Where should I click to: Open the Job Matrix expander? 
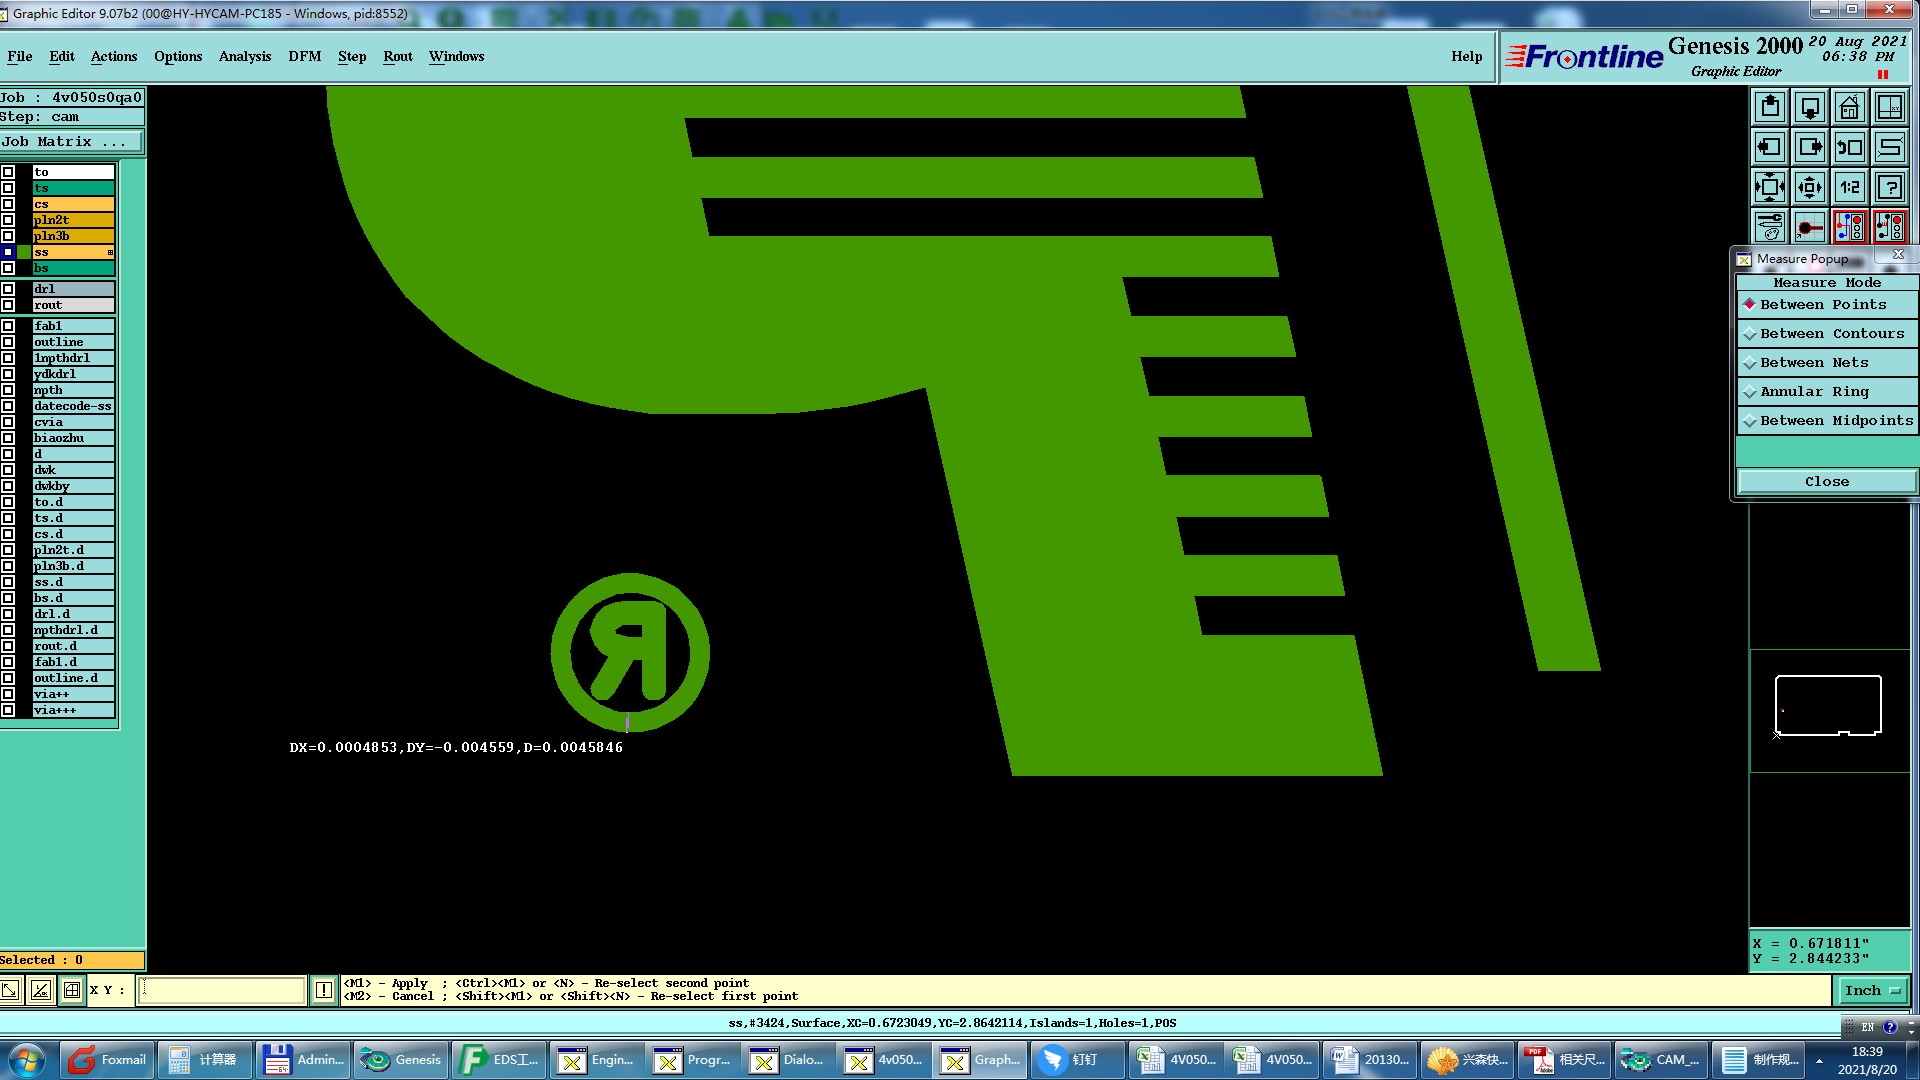[x=70, y=142]
